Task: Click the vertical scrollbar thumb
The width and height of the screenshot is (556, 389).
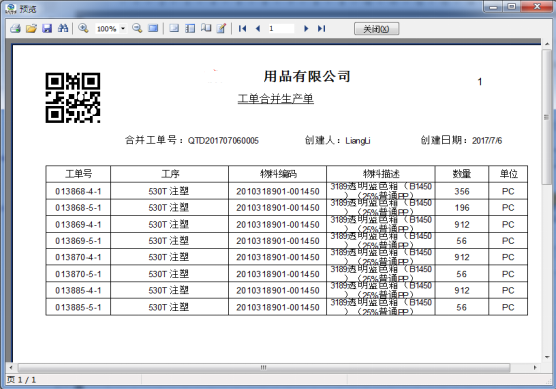Action: pos(546,117)
